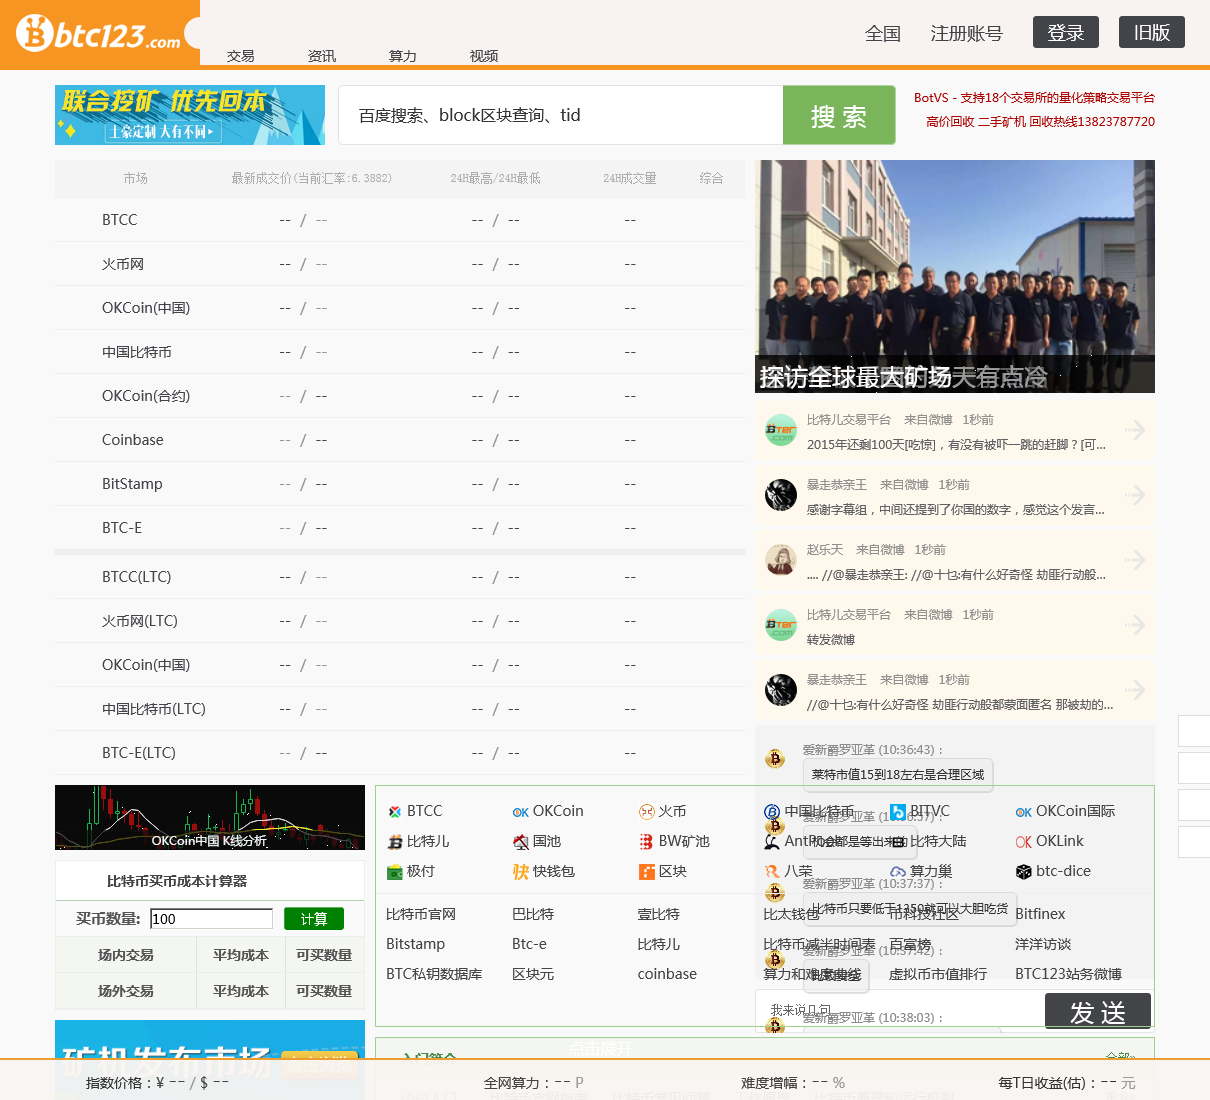Open the btc-dice dice icon link
The width and height of the screenshot is (1210, 1100).
coord(1053,871)
